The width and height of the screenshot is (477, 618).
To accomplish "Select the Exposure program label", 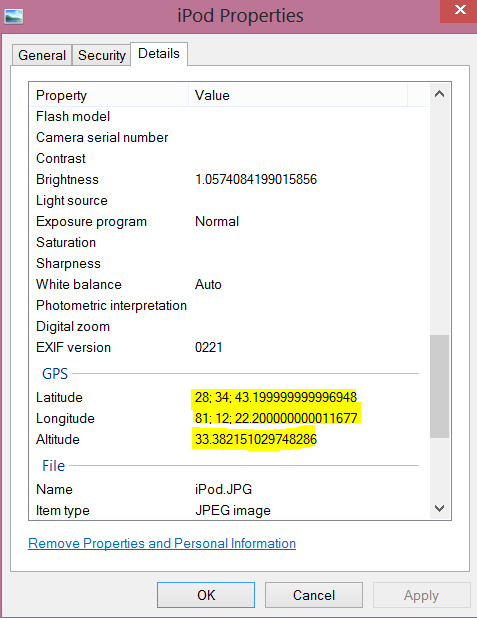I will click(x=91, y=222).
